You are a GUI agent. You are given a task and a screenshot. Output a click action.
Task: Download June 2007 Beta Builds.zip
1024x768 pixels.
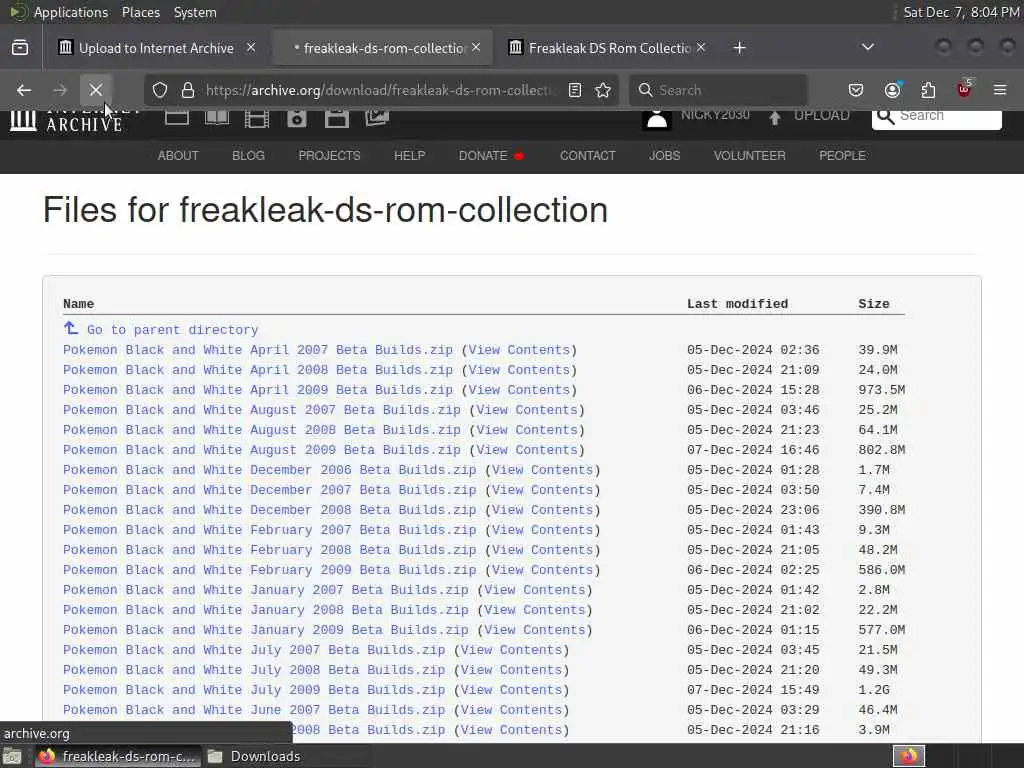[253, 710]
